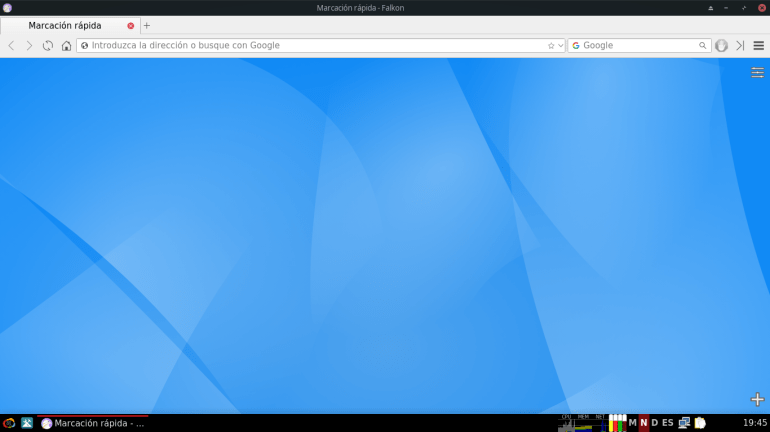Click the Back navigation arrow
The height and width of the screenshot is (432, 770).
(x=11, y=46)
